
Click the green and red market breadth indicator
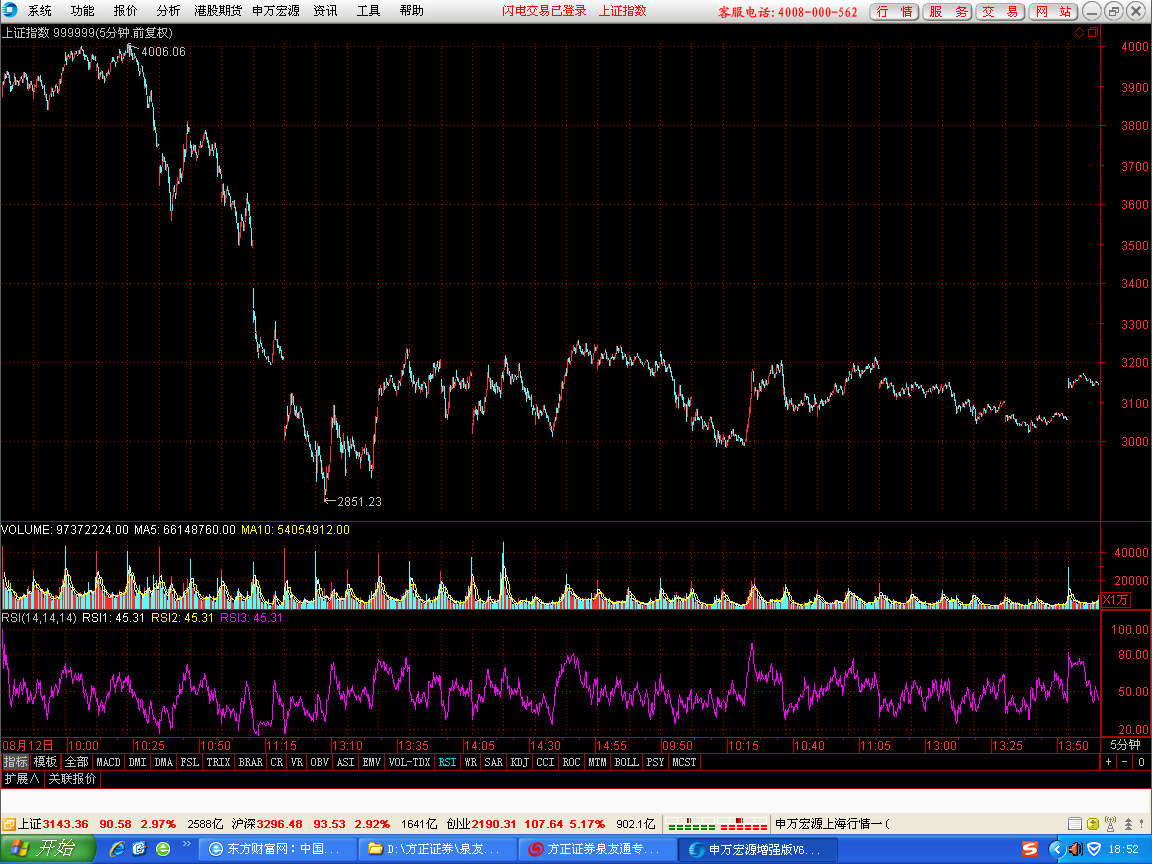(716, 824)
